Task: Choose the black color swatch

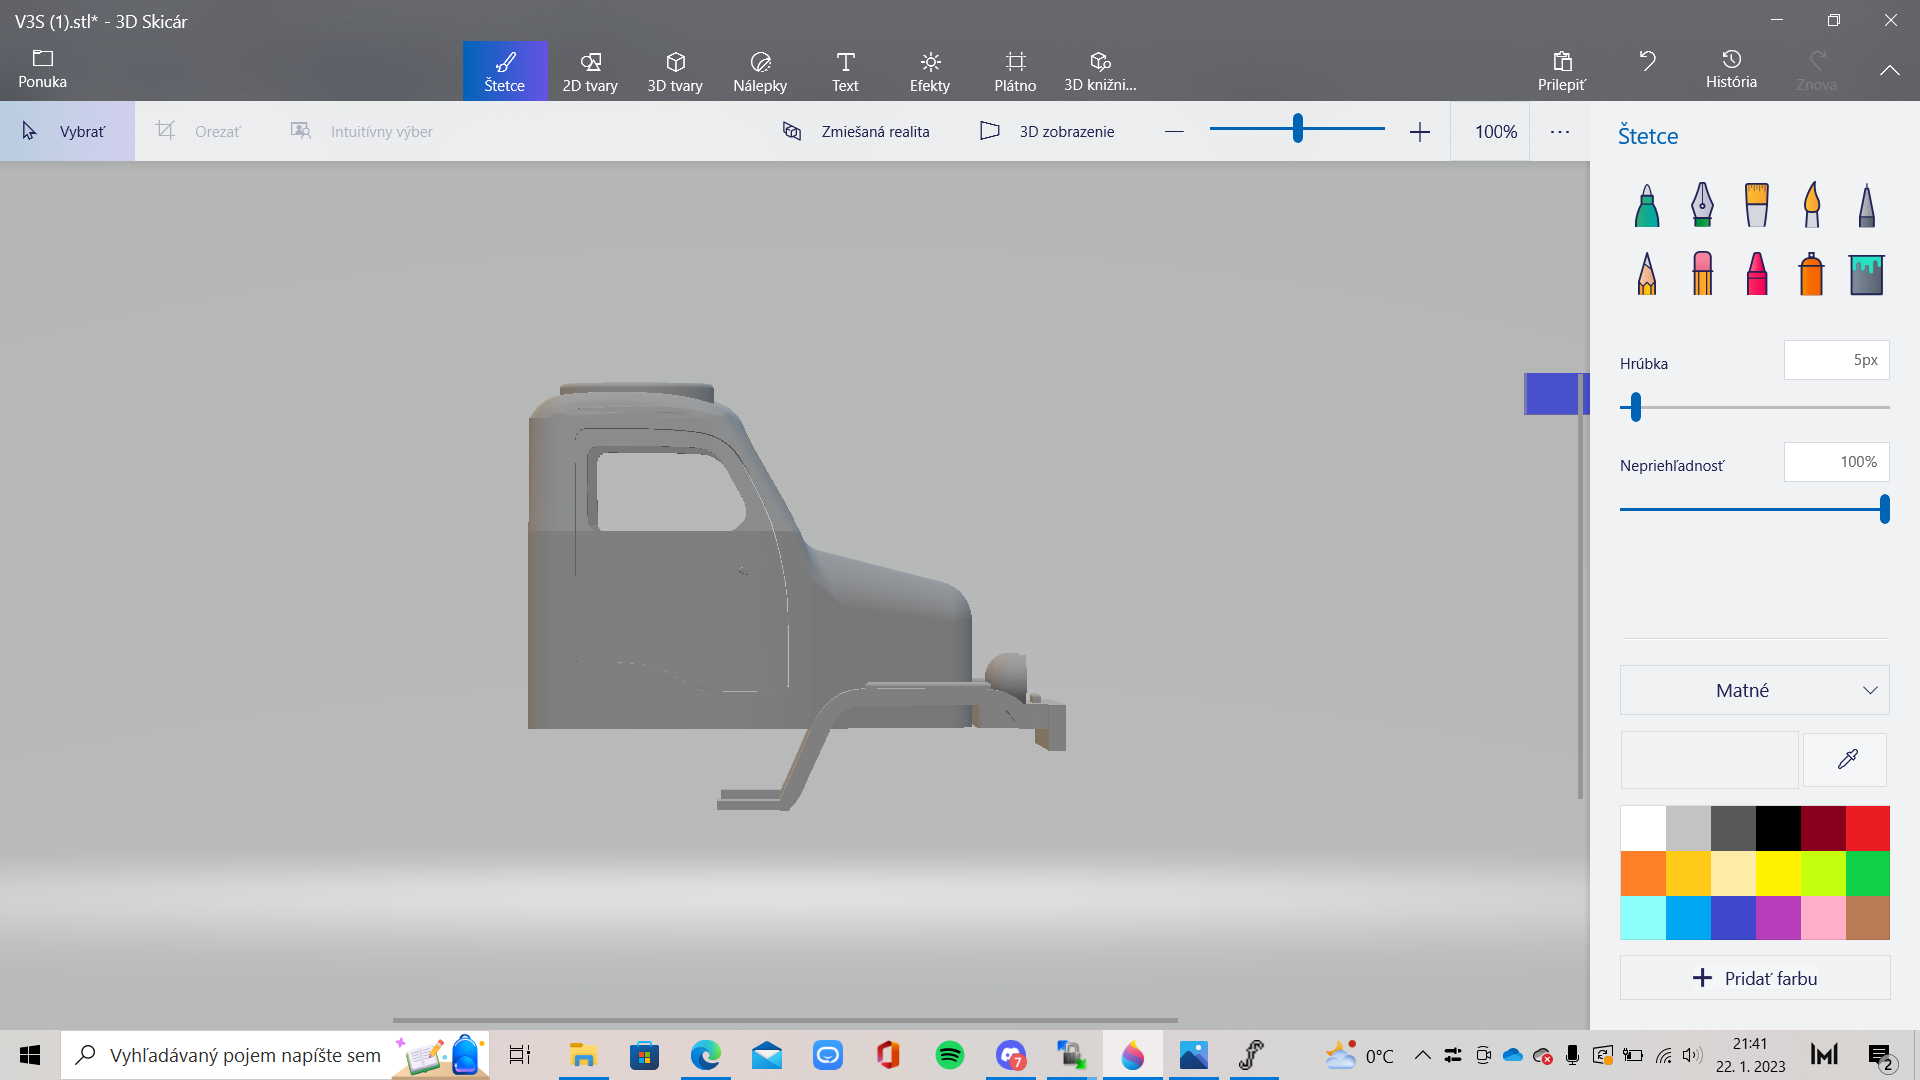Action: 1778,828
